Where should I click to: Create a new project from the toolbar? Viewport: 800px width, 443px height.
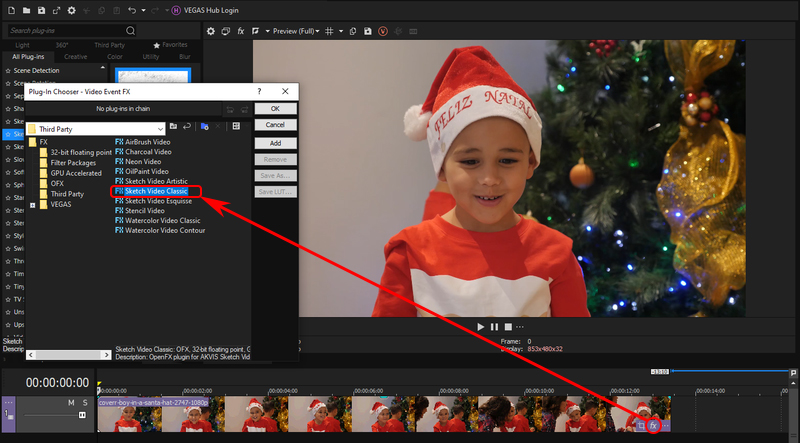tap(11, 10)
